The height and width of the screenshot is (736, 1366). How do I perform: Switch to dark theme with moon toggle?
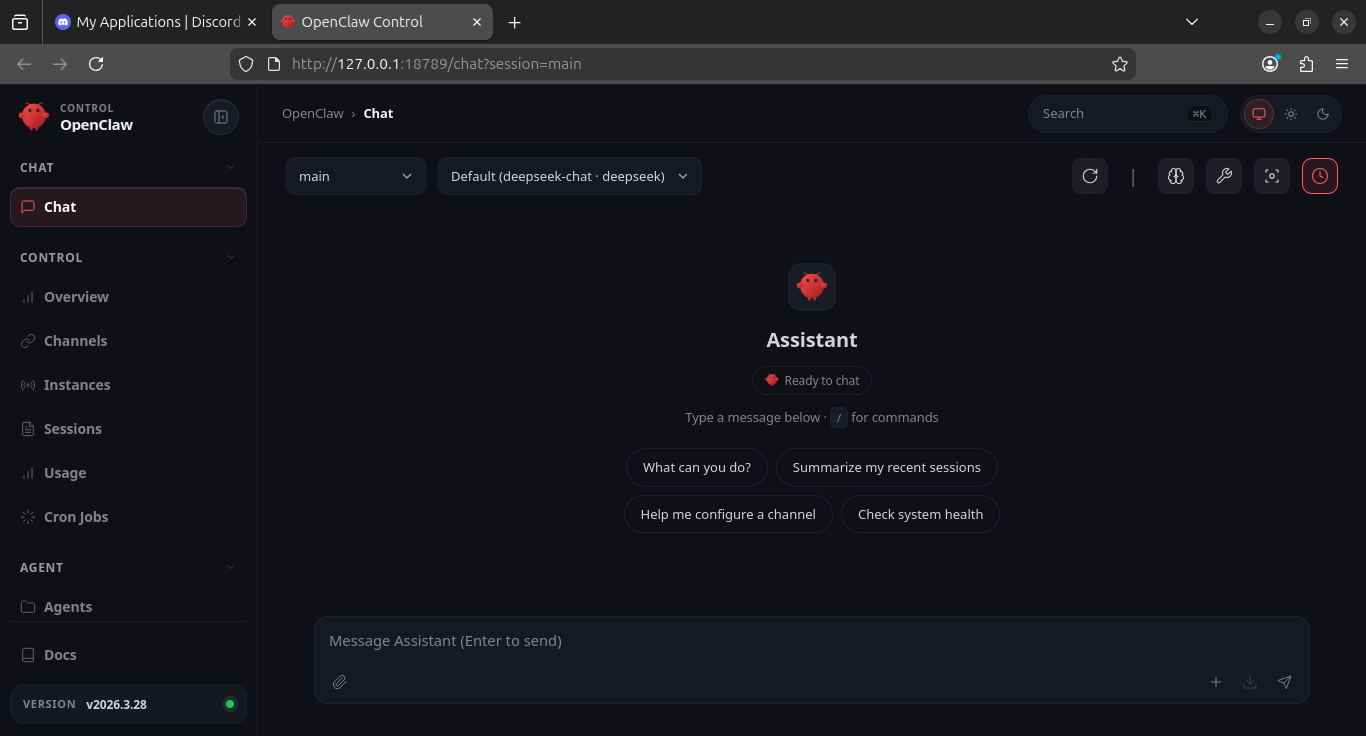[1323, 113]
